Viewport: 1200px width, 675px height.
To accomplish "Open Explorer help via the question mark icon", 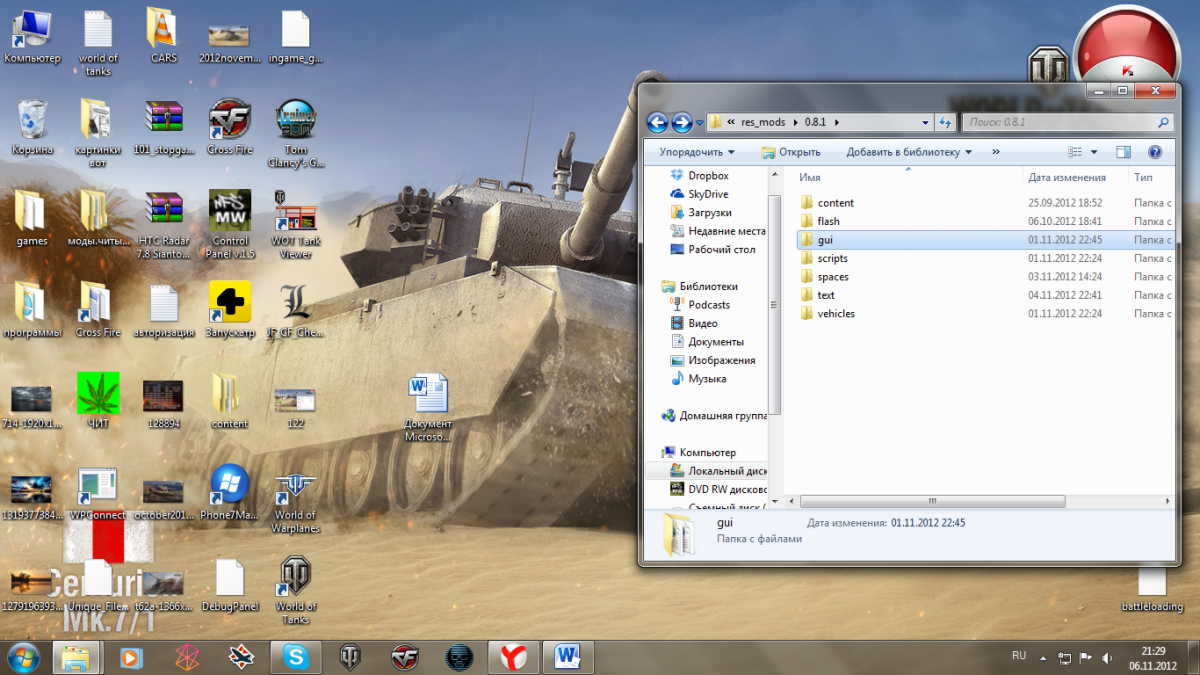I will pos(1155,152).
